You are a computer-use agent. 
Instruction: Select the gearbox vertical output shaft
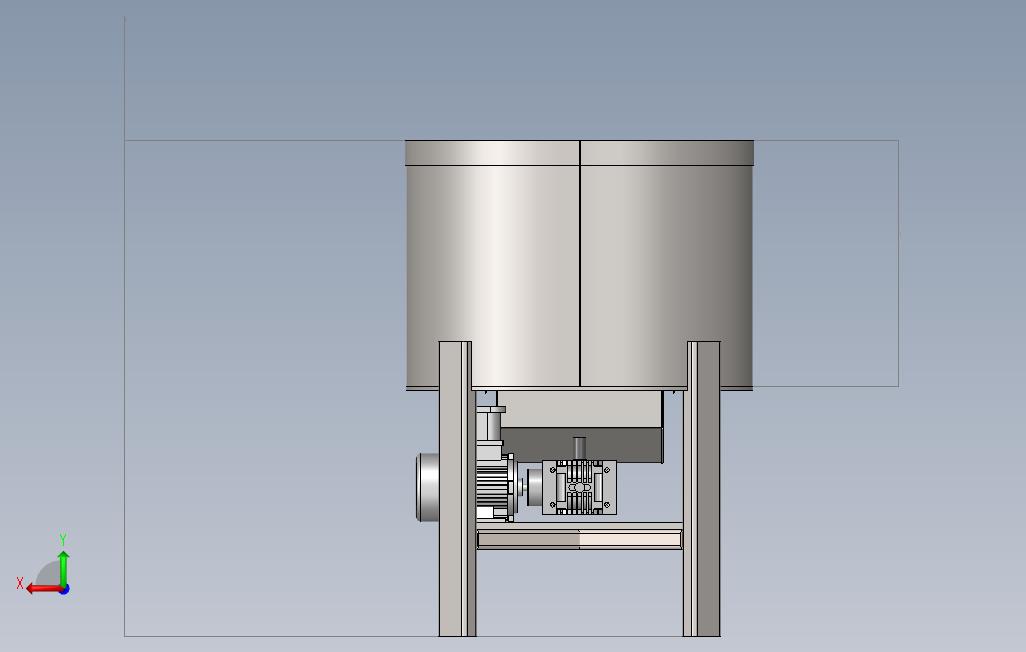tap(579, 448)
